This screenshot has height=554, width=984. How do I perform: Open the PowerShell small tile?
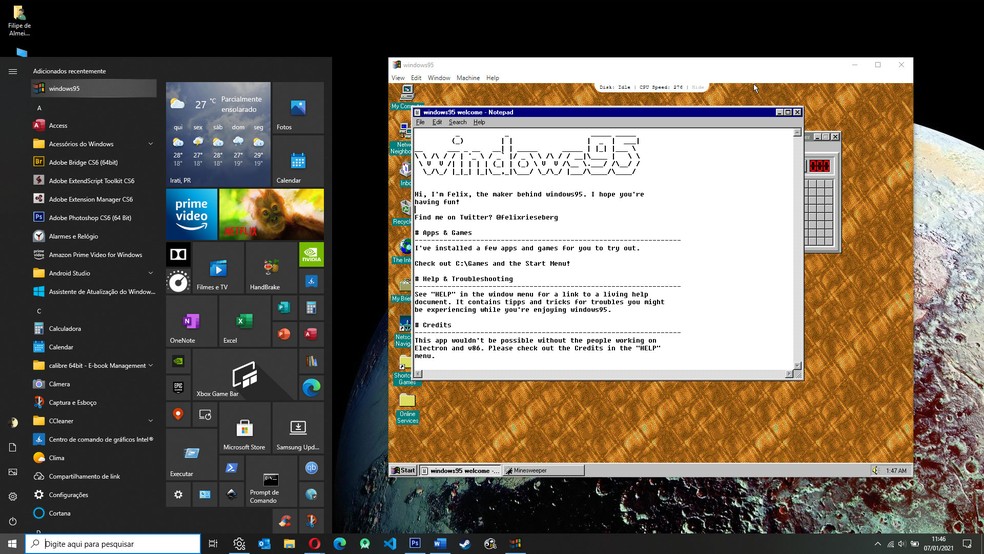[x=231, y=467]
